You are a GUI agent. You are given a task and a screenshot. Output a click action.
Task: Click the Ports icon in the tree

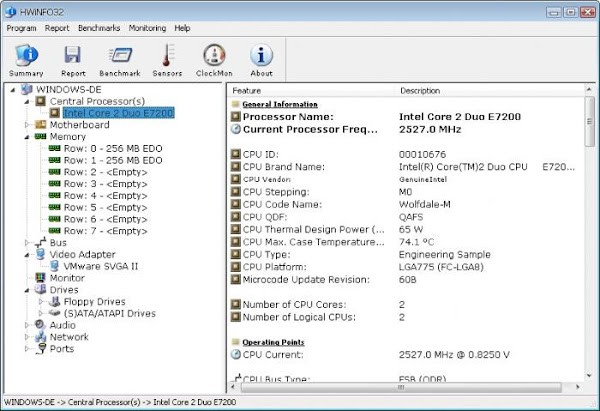coord(41,349)
